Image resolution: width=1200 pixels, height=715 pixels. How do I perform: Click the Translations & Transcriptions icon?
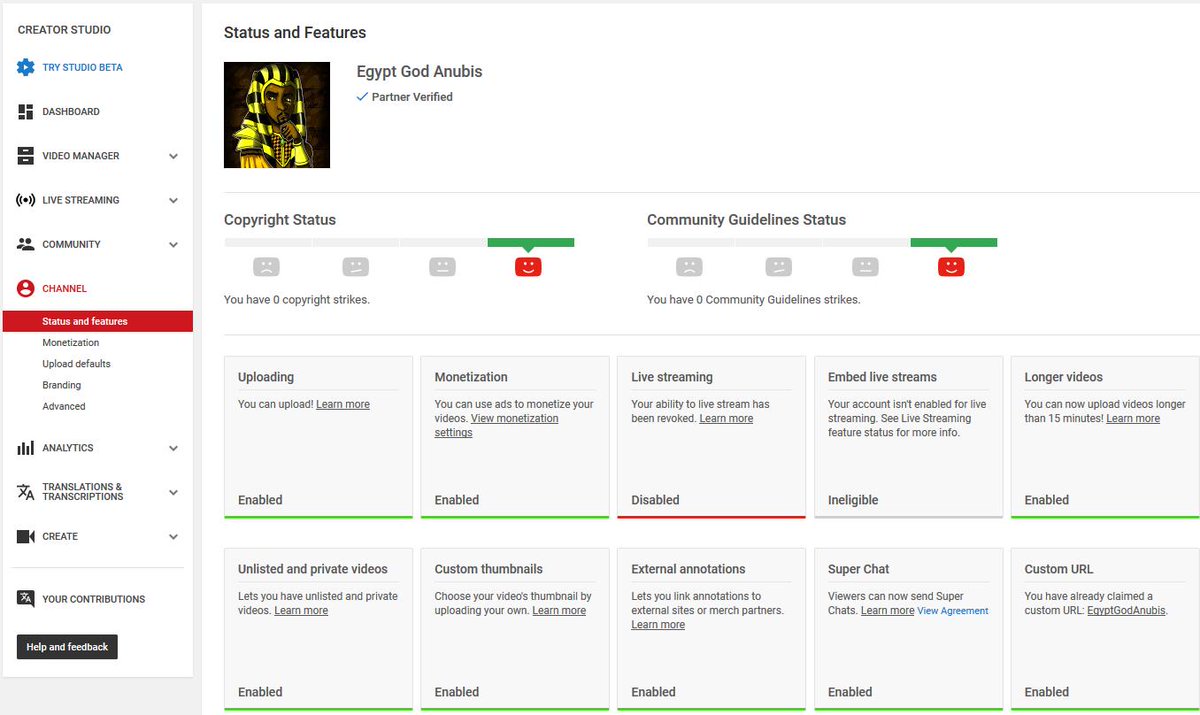point(26,492)
